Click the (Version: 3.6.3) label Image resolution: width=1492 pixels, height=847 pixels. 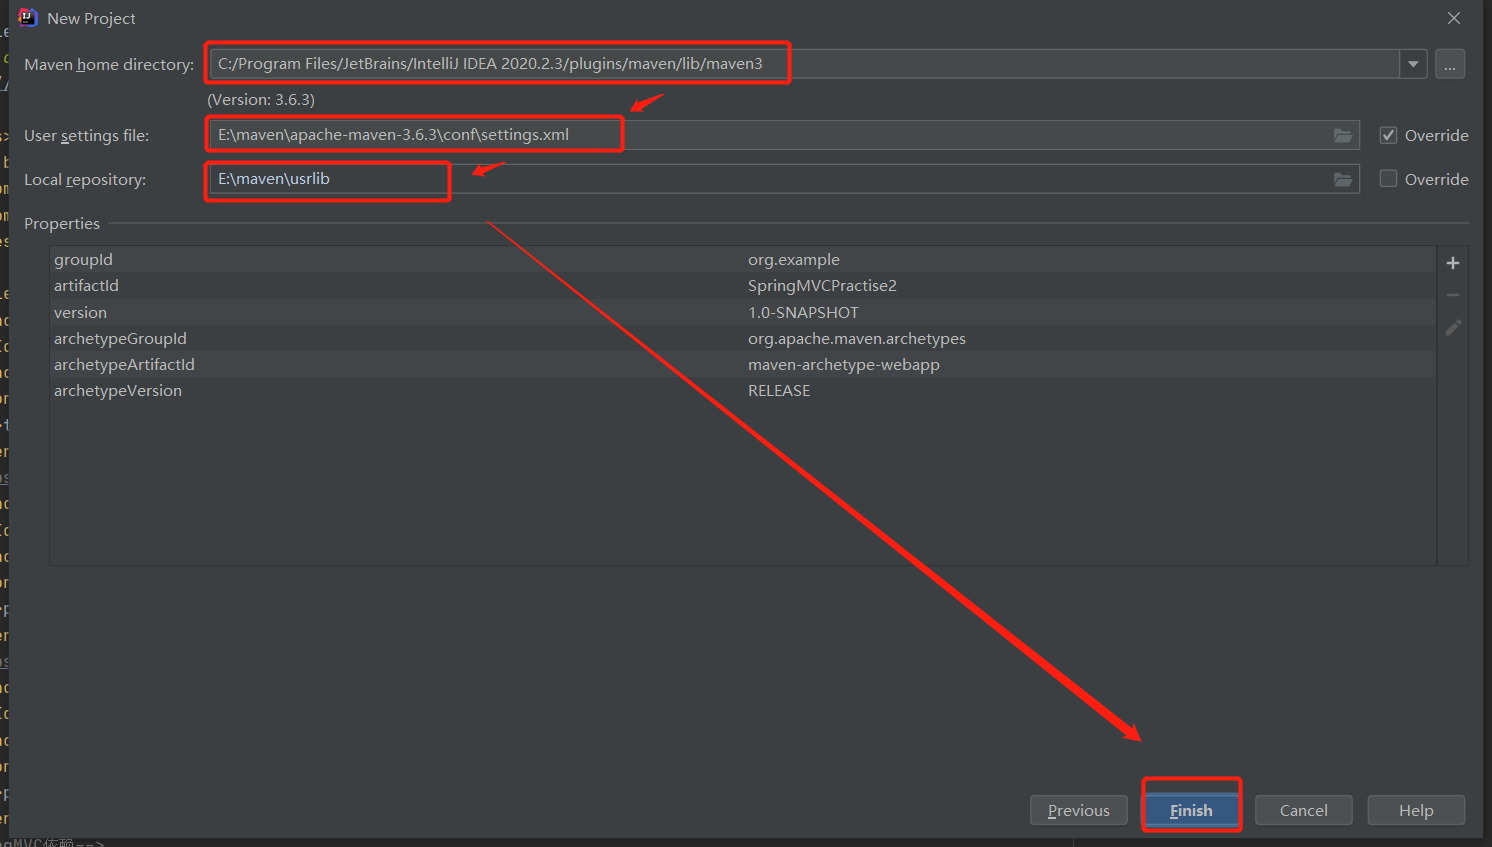(261, 100)
